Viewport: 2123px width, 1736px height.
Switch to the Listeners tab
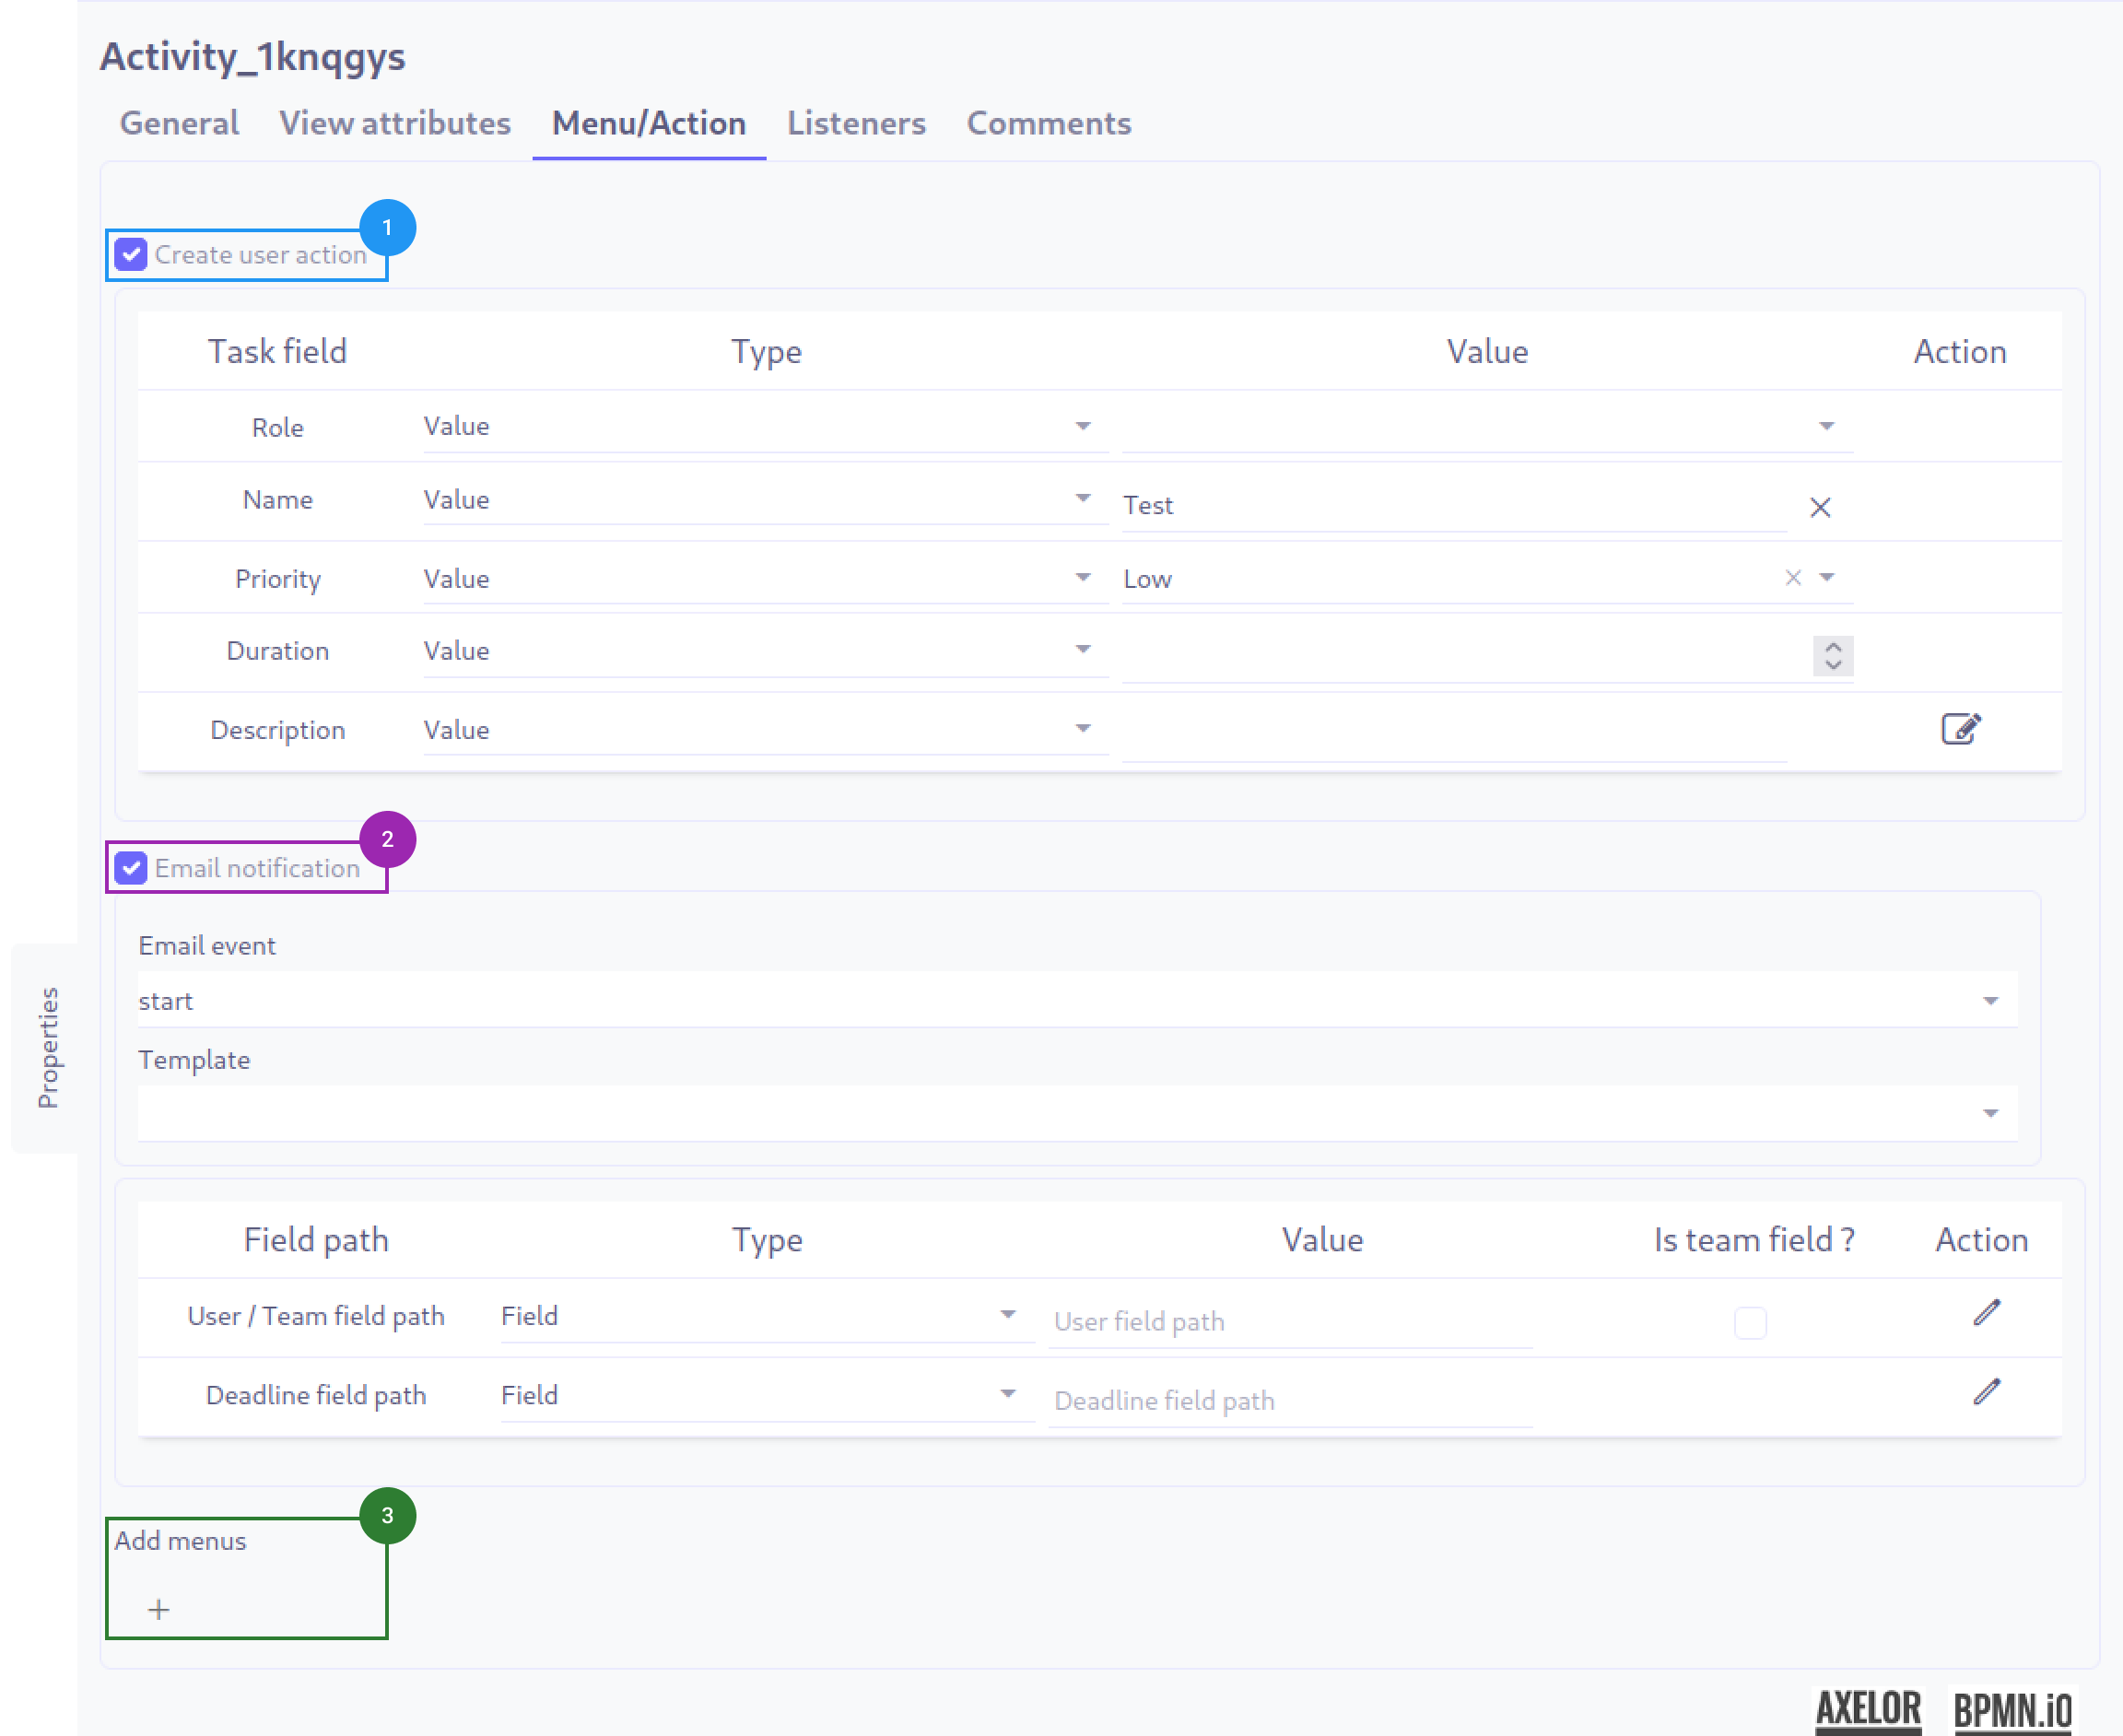click(856, 123)
